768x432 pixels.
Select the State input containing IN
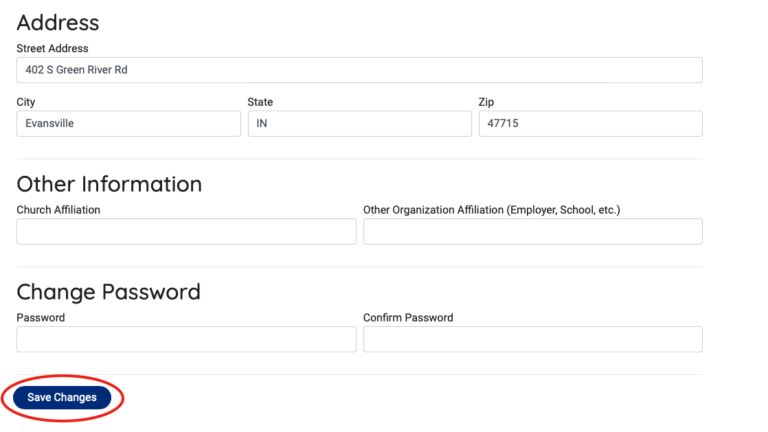tap(359, 124)
